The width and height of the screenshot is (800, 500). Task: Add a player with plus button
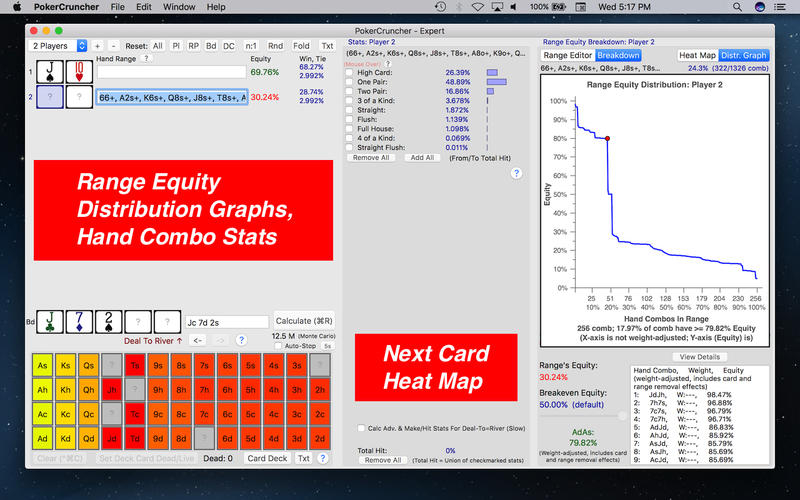97,46
